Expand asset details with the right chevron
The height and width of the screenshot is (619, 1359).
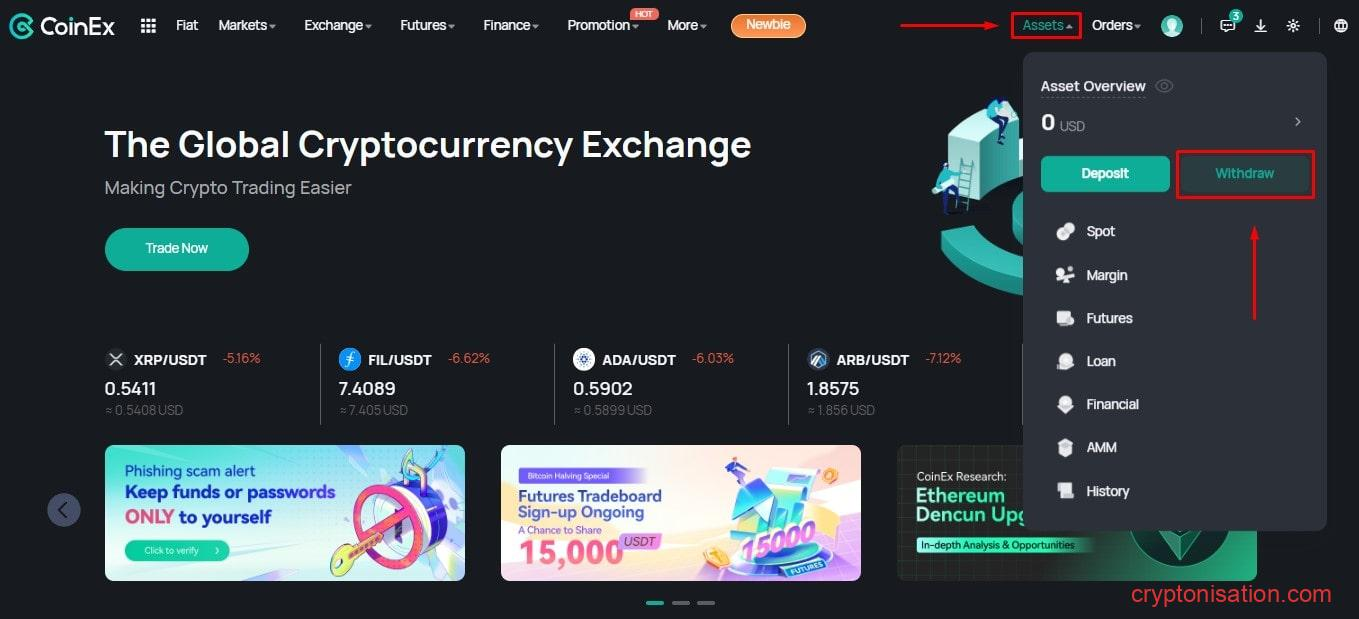(1298, 121)
